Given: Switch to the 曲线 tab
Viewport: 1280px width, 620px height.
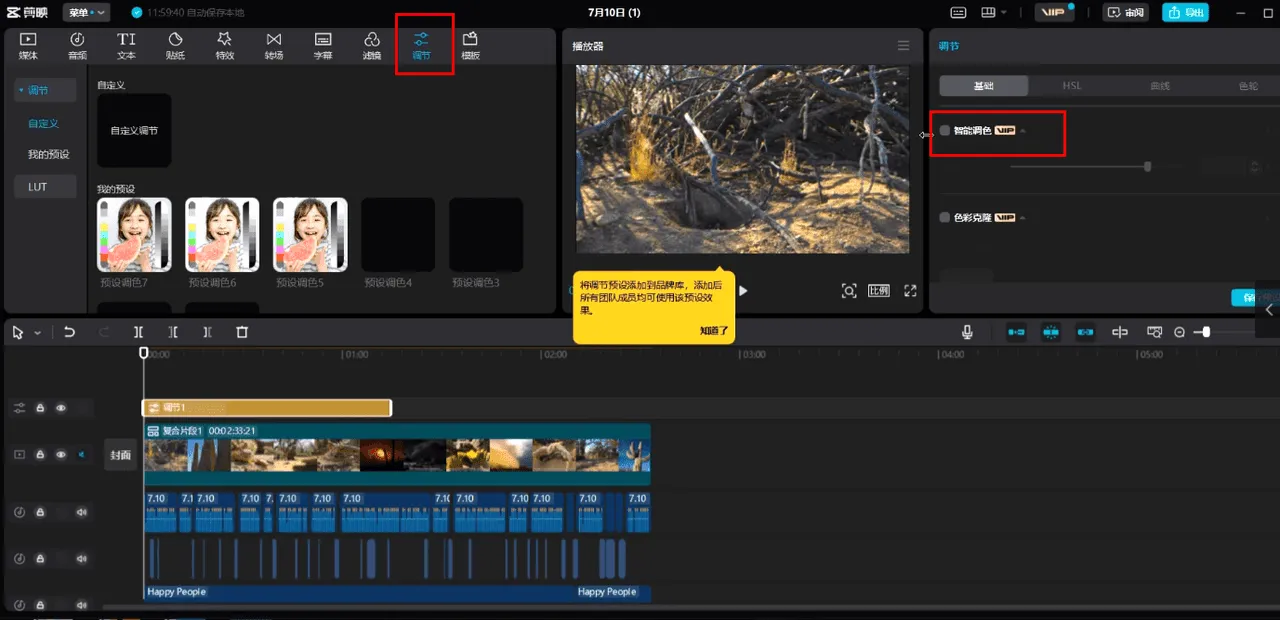Looking at the screenshot, I should coord(1160,86).
